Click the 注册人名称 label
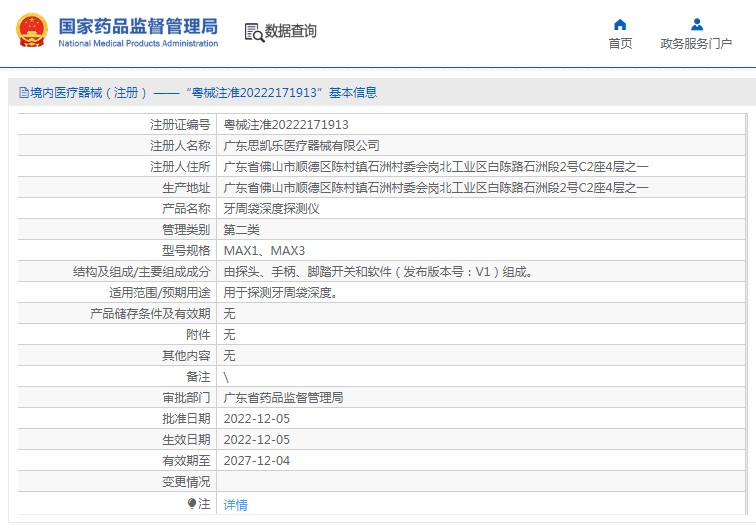Image resolution: width=756 pixels, height=528 pixels. point(180,146)
